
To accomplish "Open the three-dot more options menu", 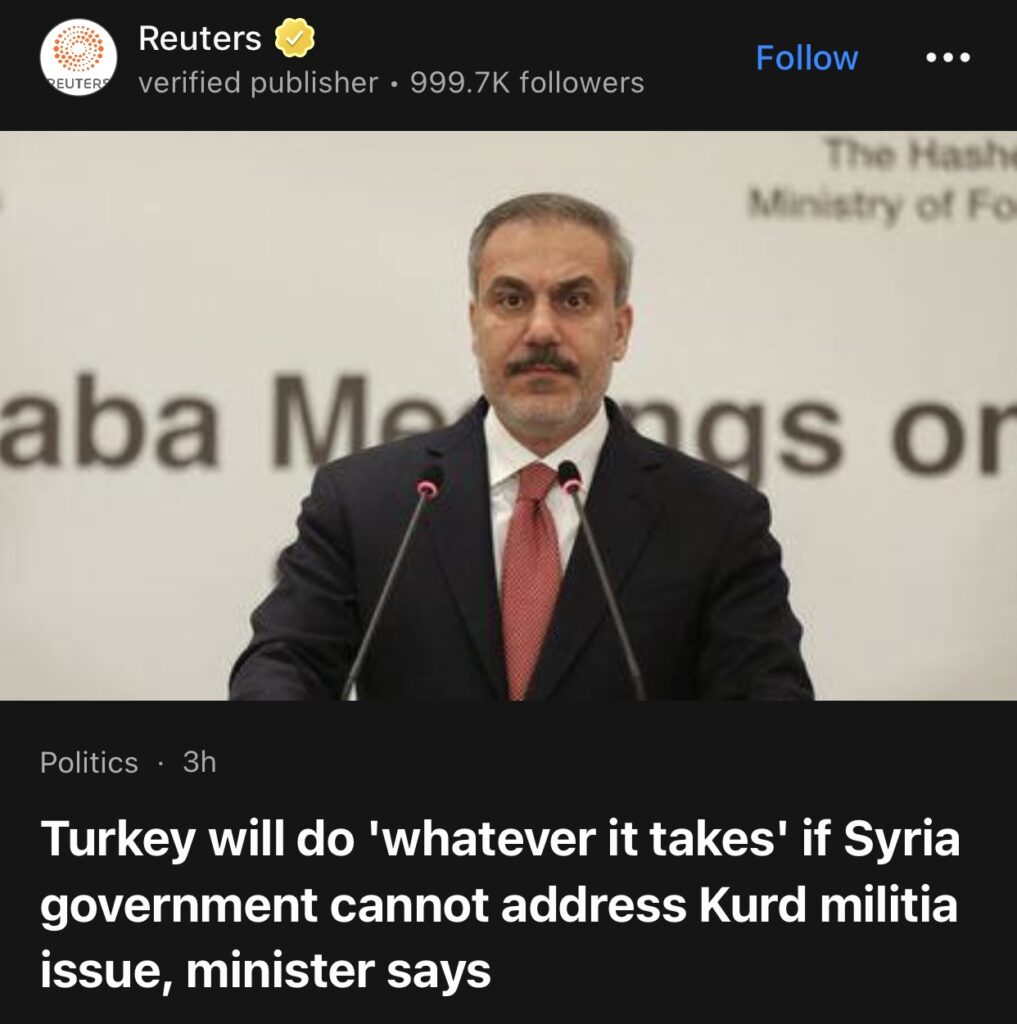I will (948, 57).
